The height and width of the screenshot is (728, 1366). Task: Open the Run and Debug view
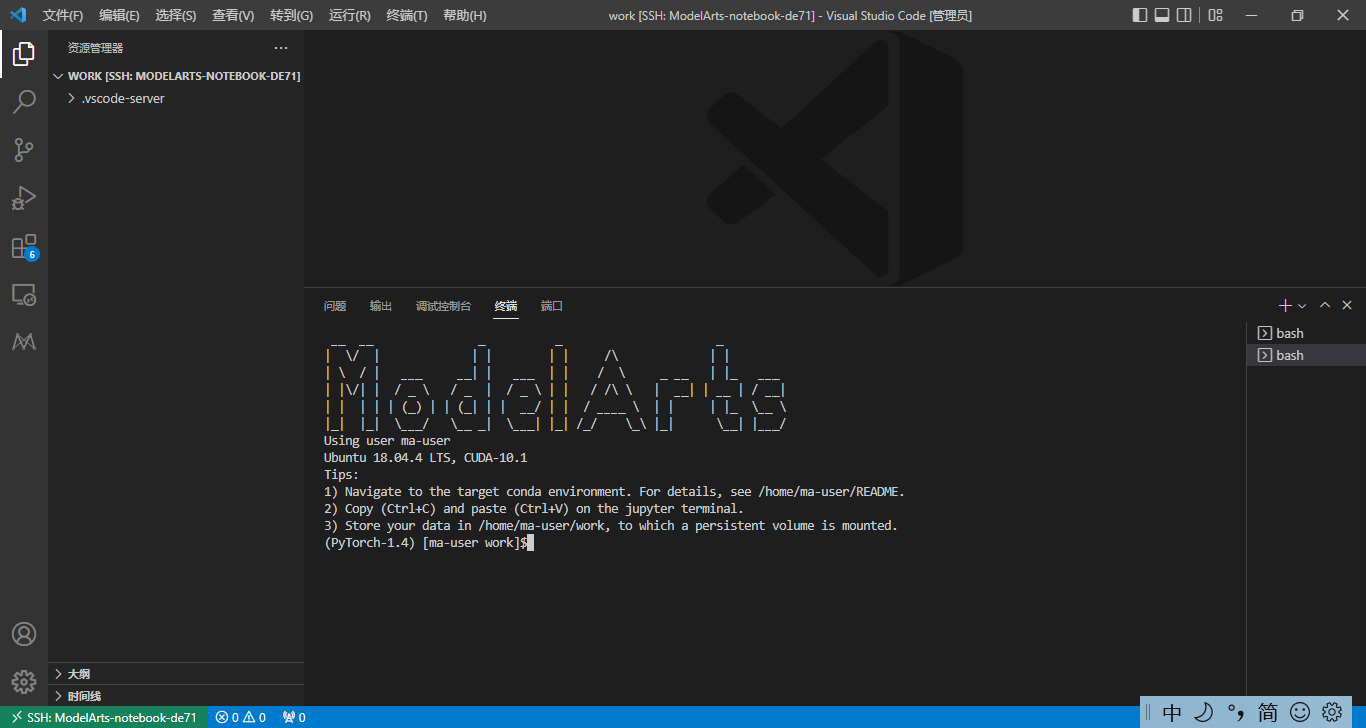coord(24,198)
